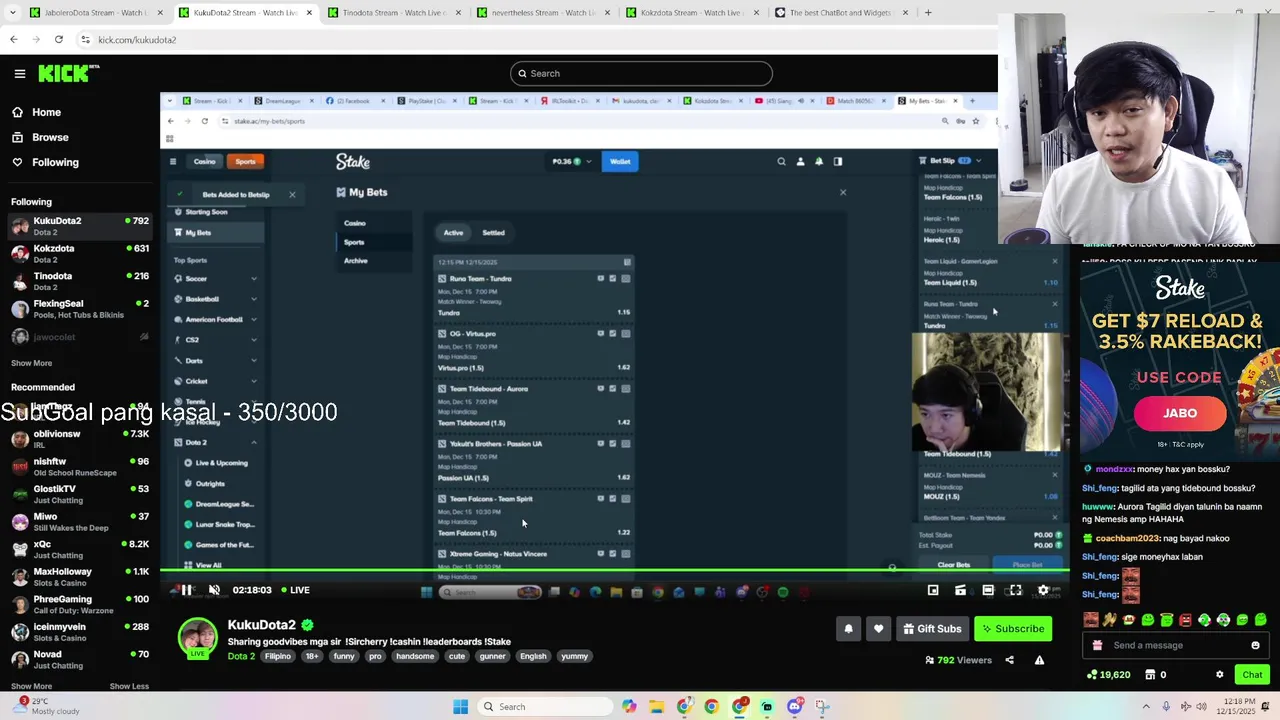Insert the praying hands emote

[1109, 620]
